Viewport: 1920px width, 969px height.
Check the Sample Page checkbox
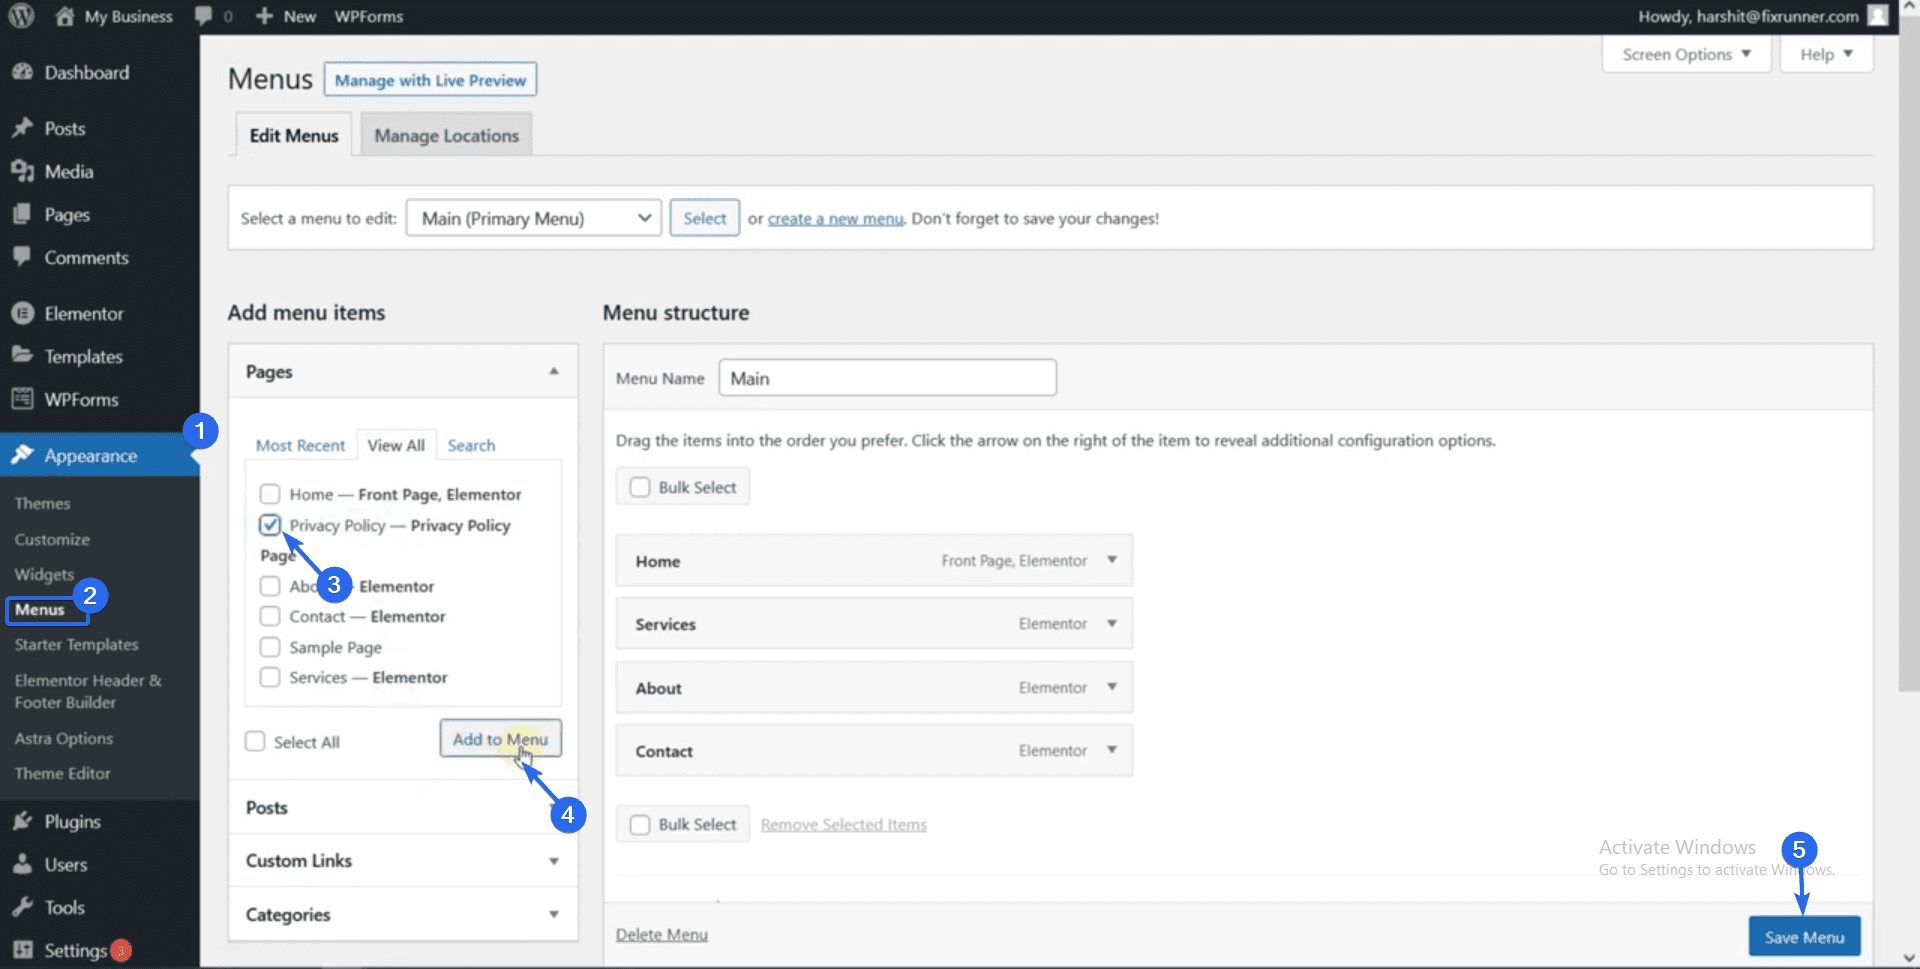pyautogui.click(x=270, y=647)
